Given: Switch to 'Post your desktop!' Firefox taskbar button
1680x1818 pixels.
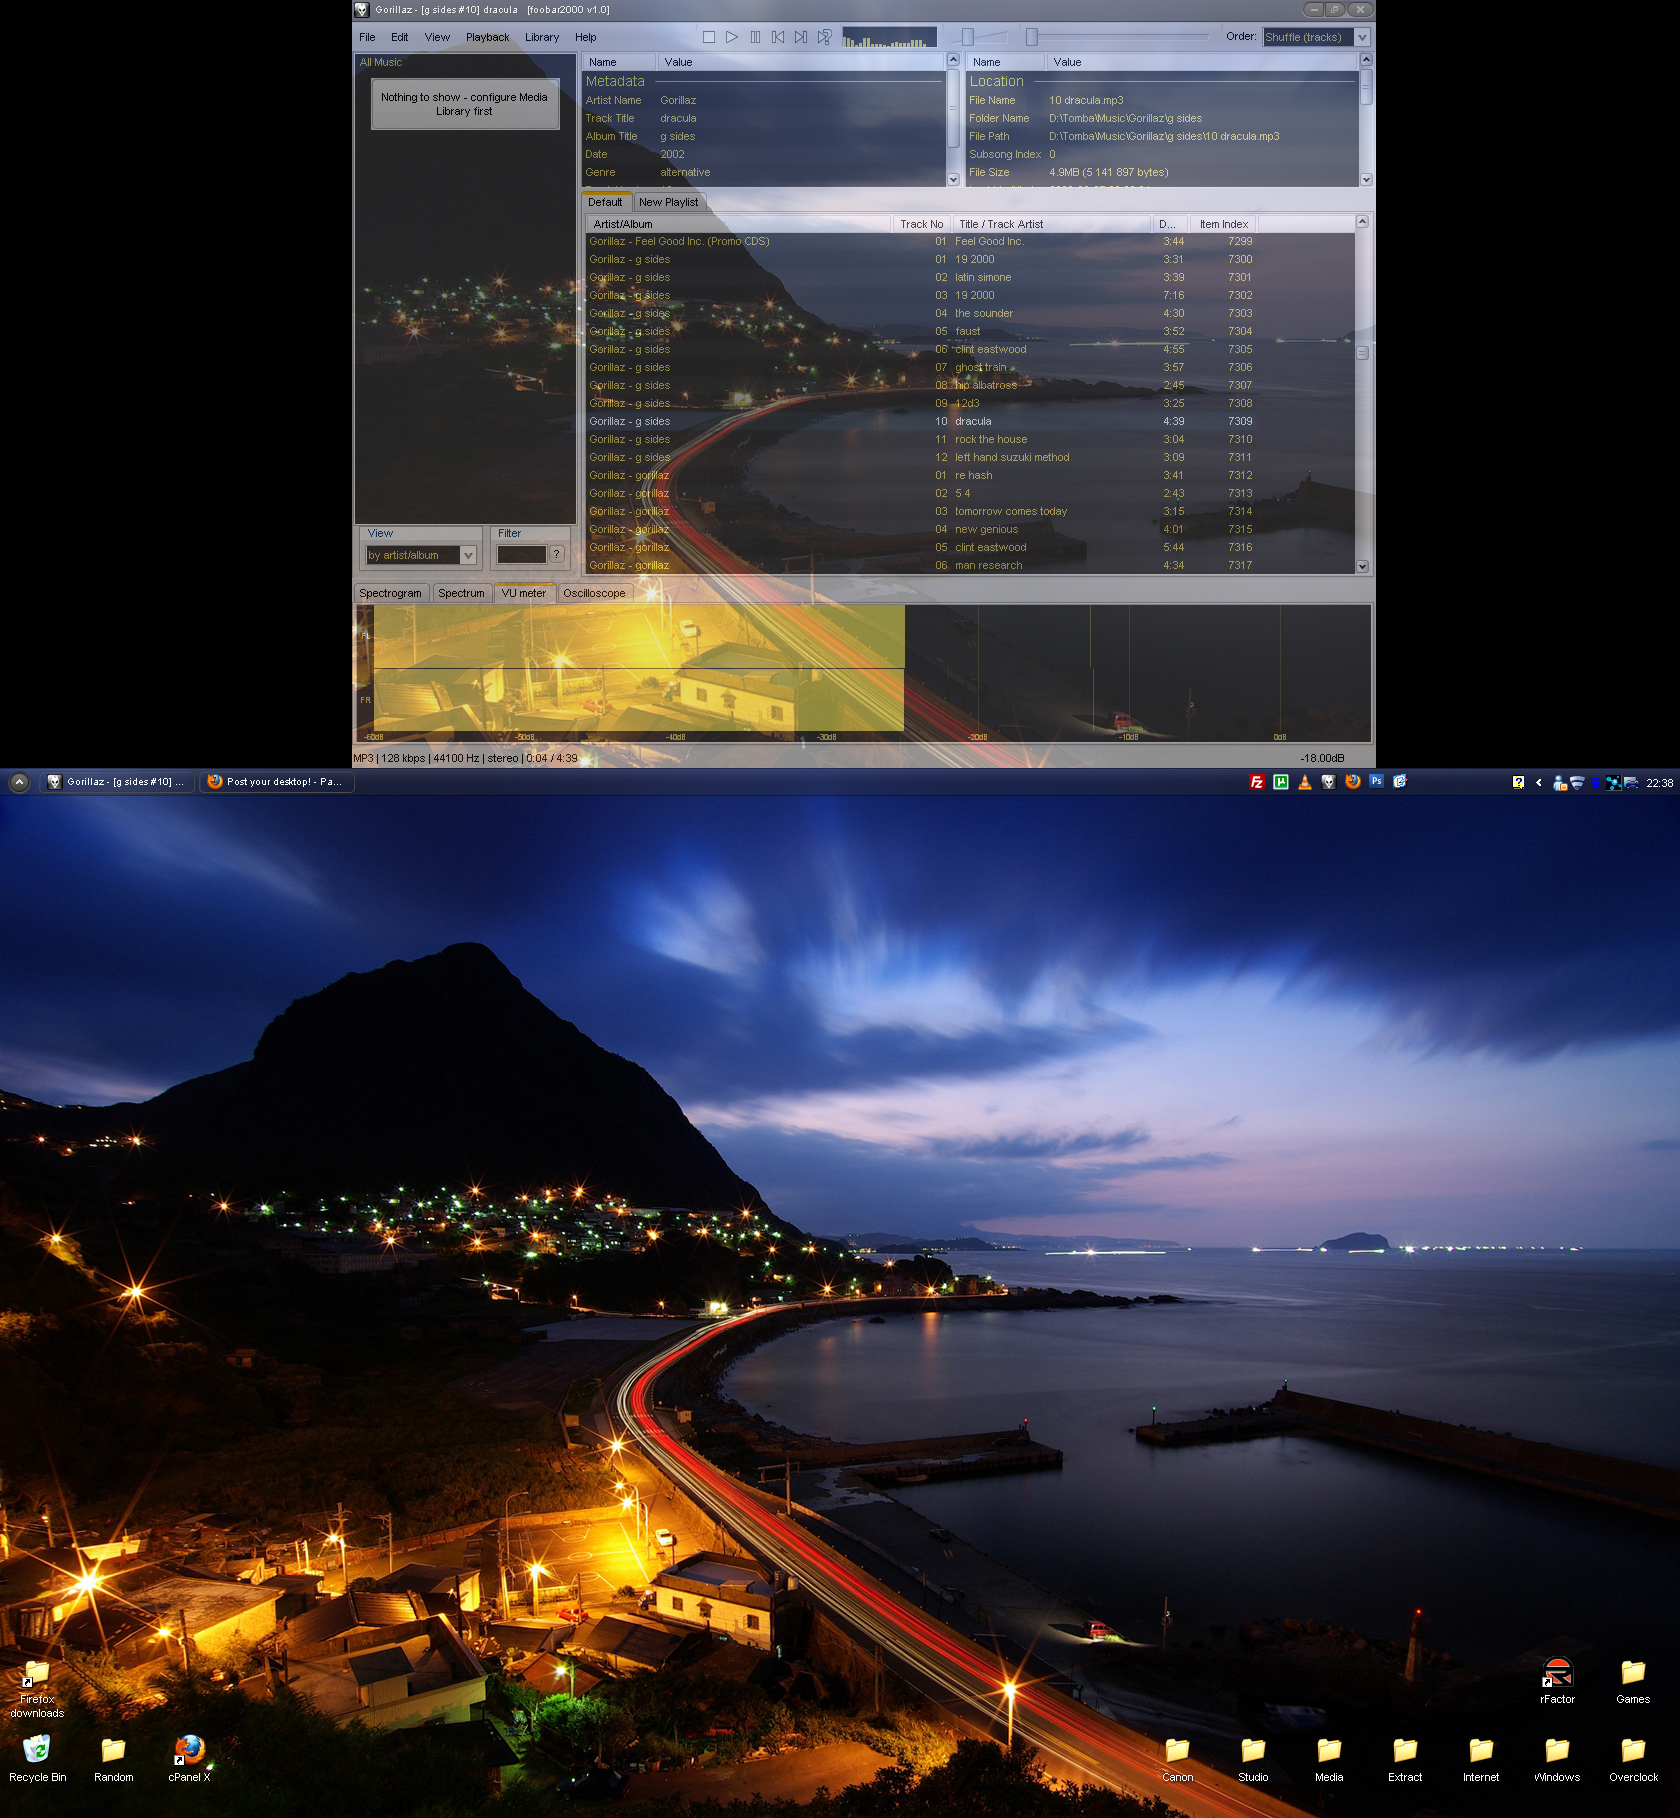Looking at the screenshot, I should tap(278, 782).
